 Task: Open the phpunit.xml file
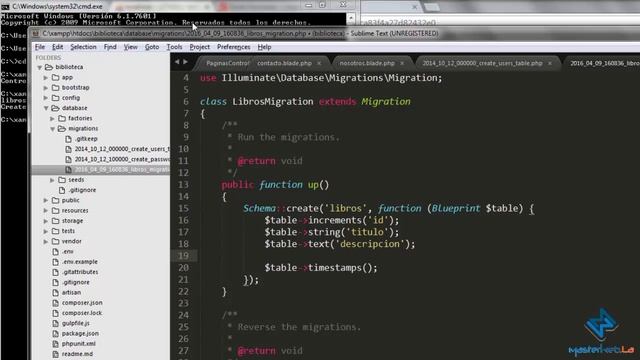pyautogui.click(x=78, y=344)
